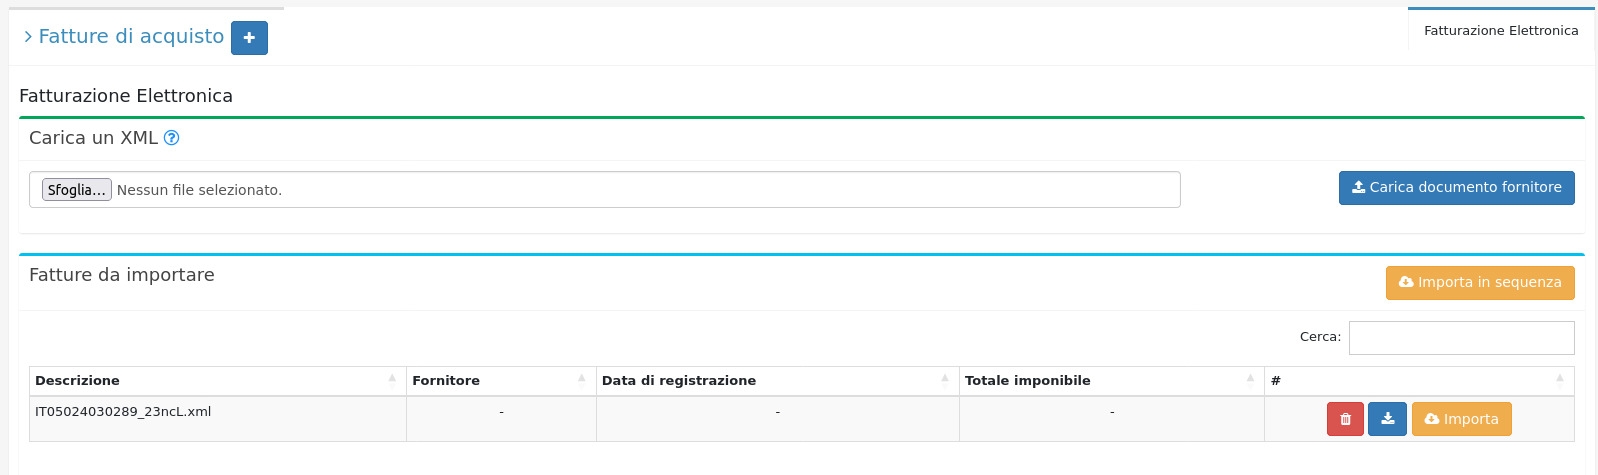1598x475 pixels.
Task: Click the help question mark icon
Action: click(171, 138)
